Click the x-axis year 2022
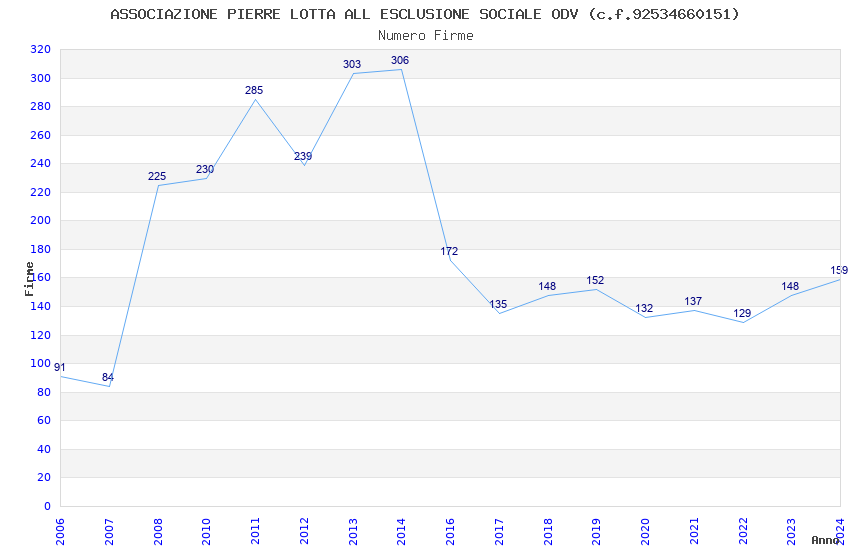Screen dimensions: 850x550 [743, 532]
